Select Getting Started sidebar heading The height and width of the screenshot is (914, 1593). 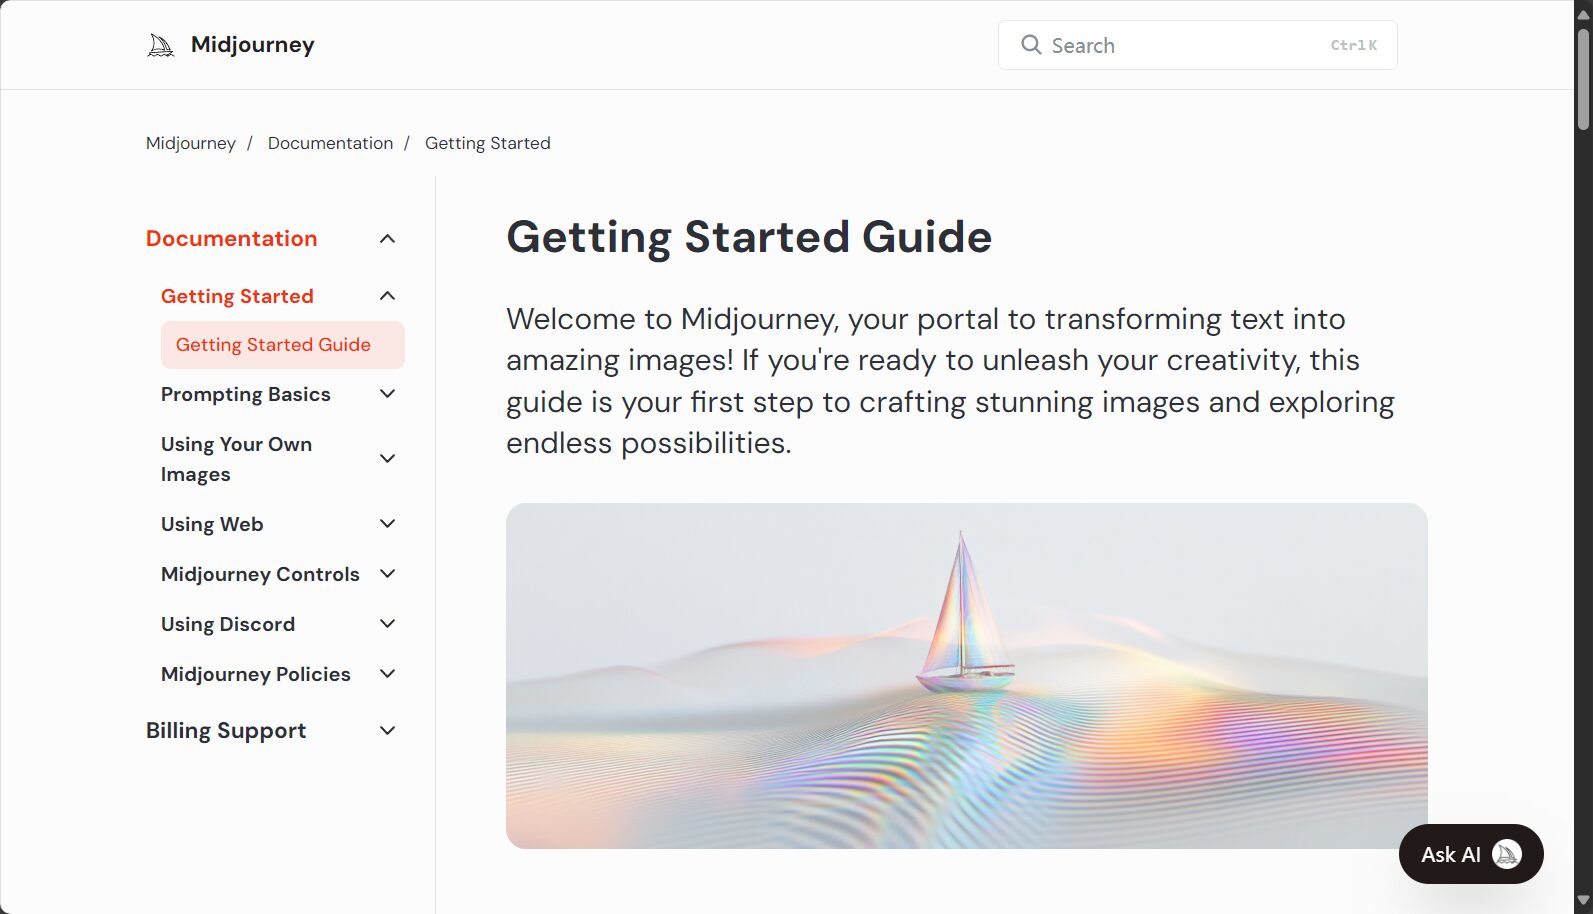tap(237, 296)
